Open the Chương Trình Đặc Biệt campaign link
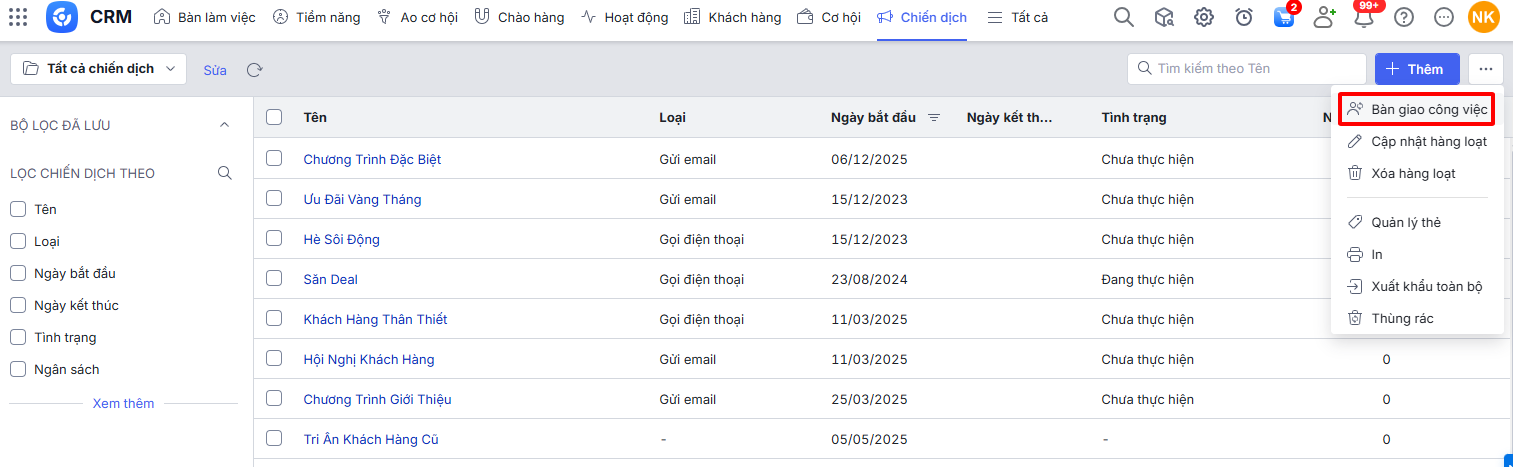This screenshot has width=1513, height=467. pyautogui.click(x=372, y=159)
